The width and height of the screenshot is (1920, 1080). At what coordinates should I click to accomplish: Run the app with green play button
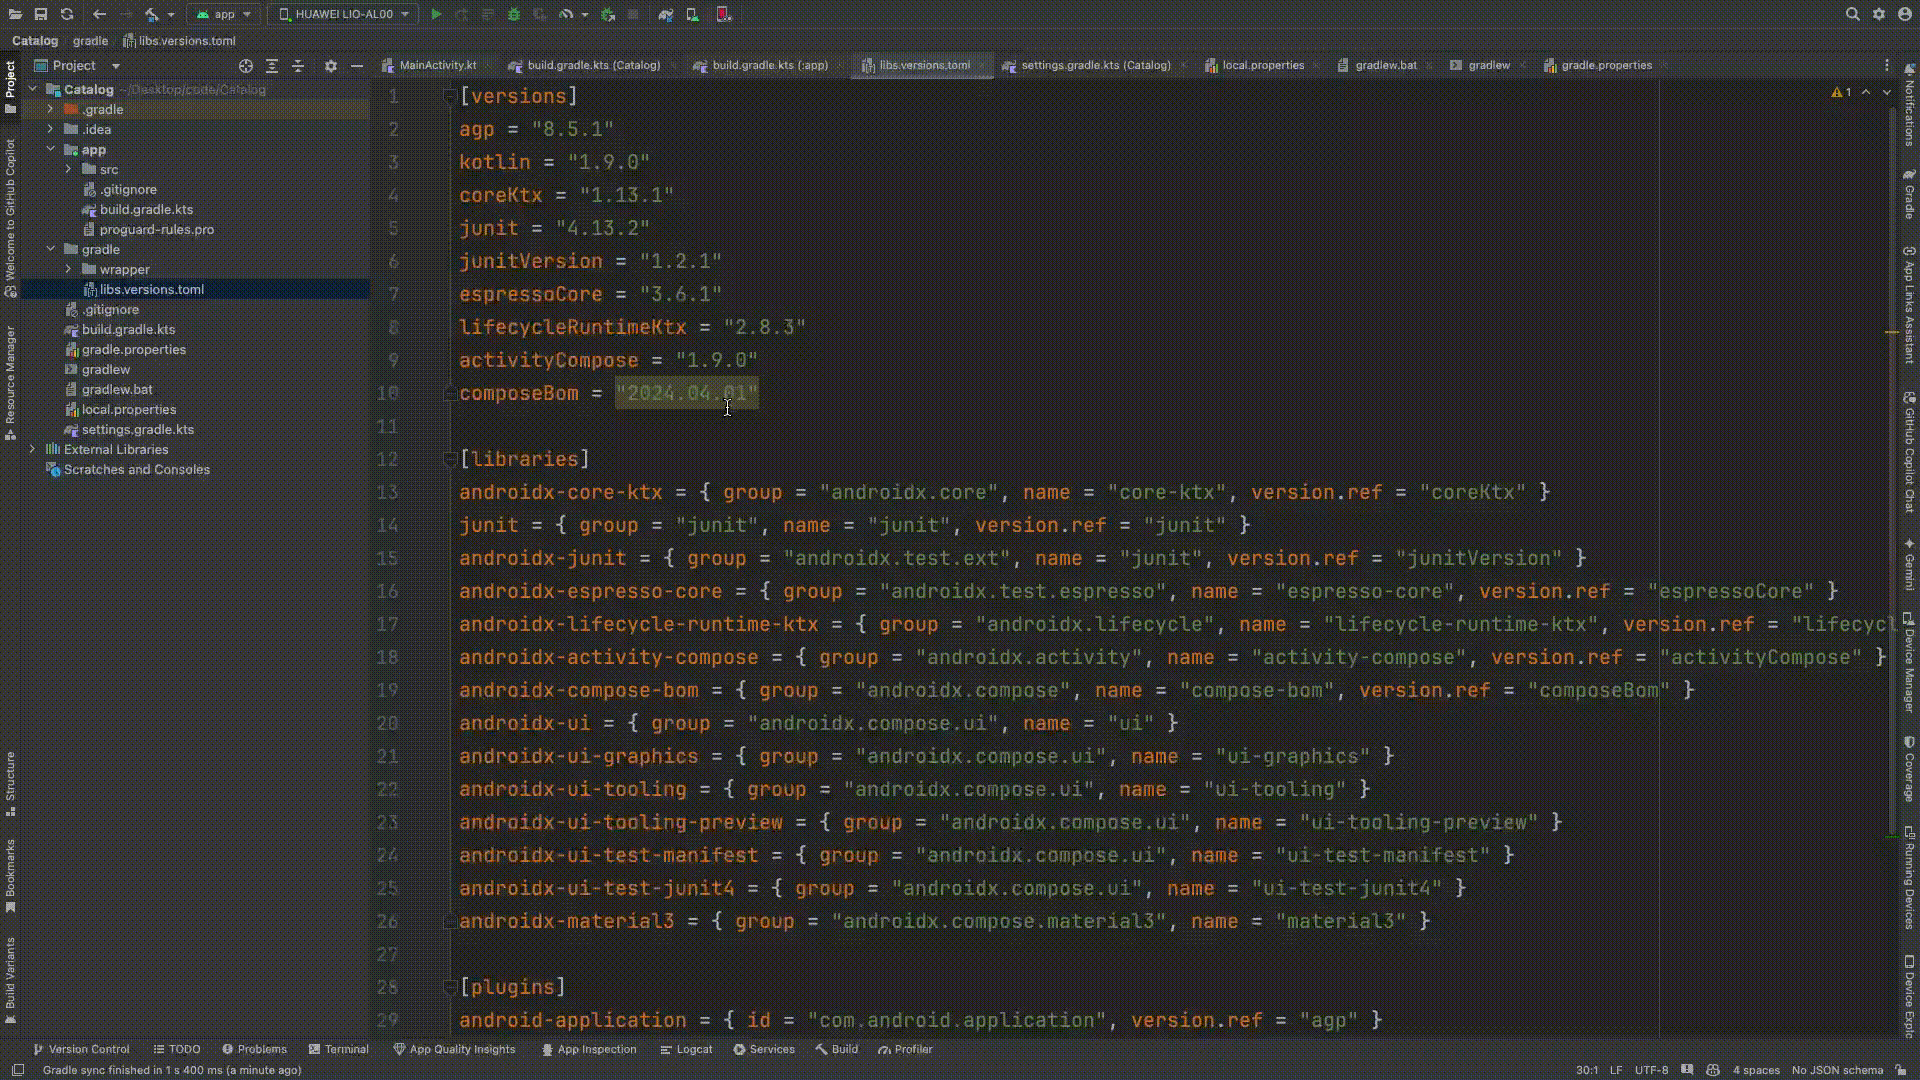(x=436, y=14)
